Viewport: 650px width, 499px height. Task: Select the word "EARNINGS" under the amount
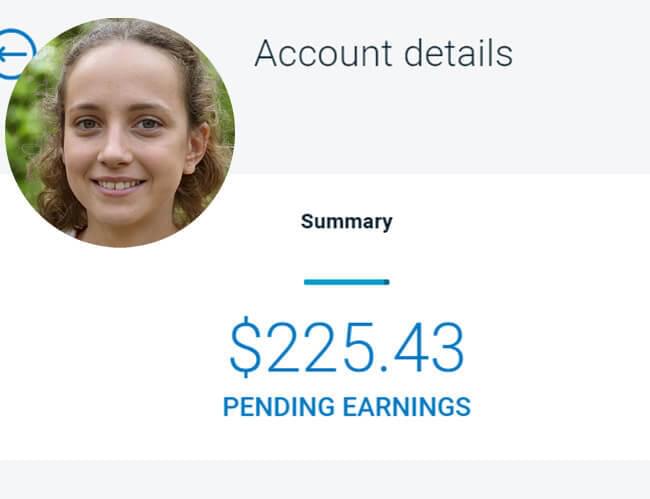coord(407,407)
